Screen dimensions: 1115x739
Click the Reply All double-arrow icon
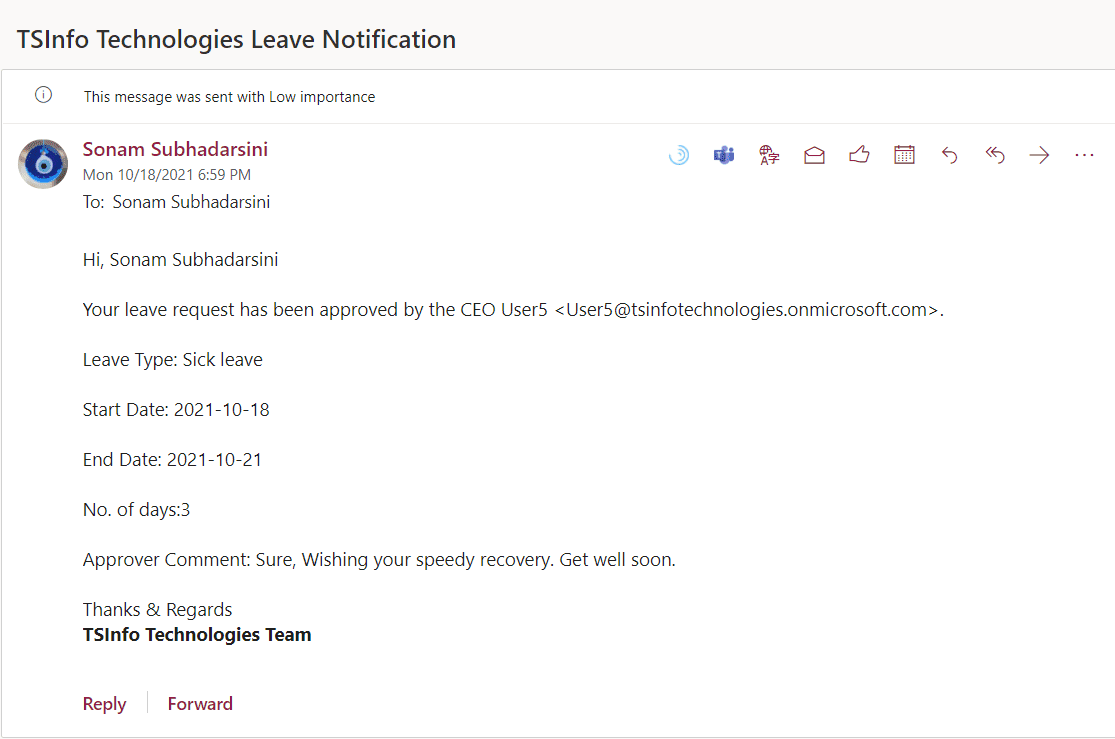[995, 155]
